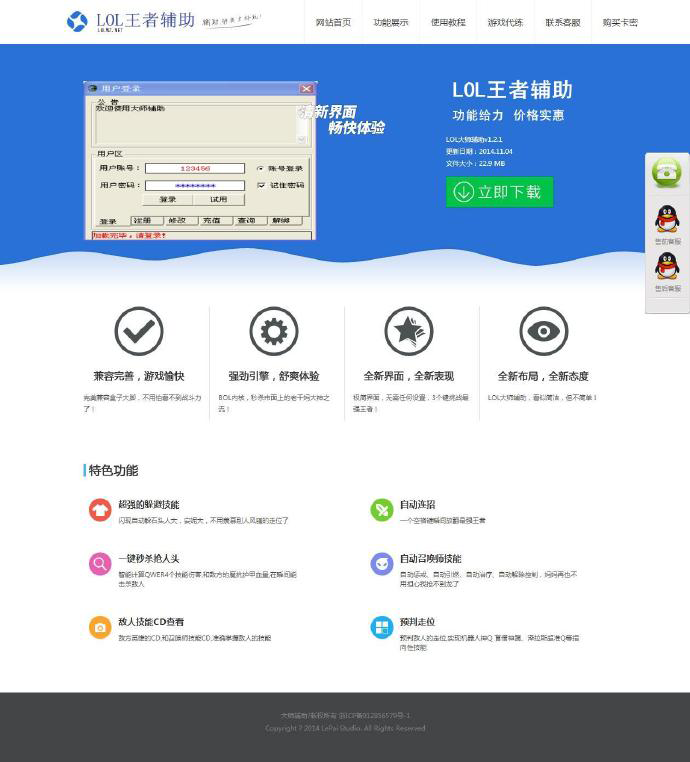Click the purple face icon beside 自动召唤师技能

tap(382, 564)
